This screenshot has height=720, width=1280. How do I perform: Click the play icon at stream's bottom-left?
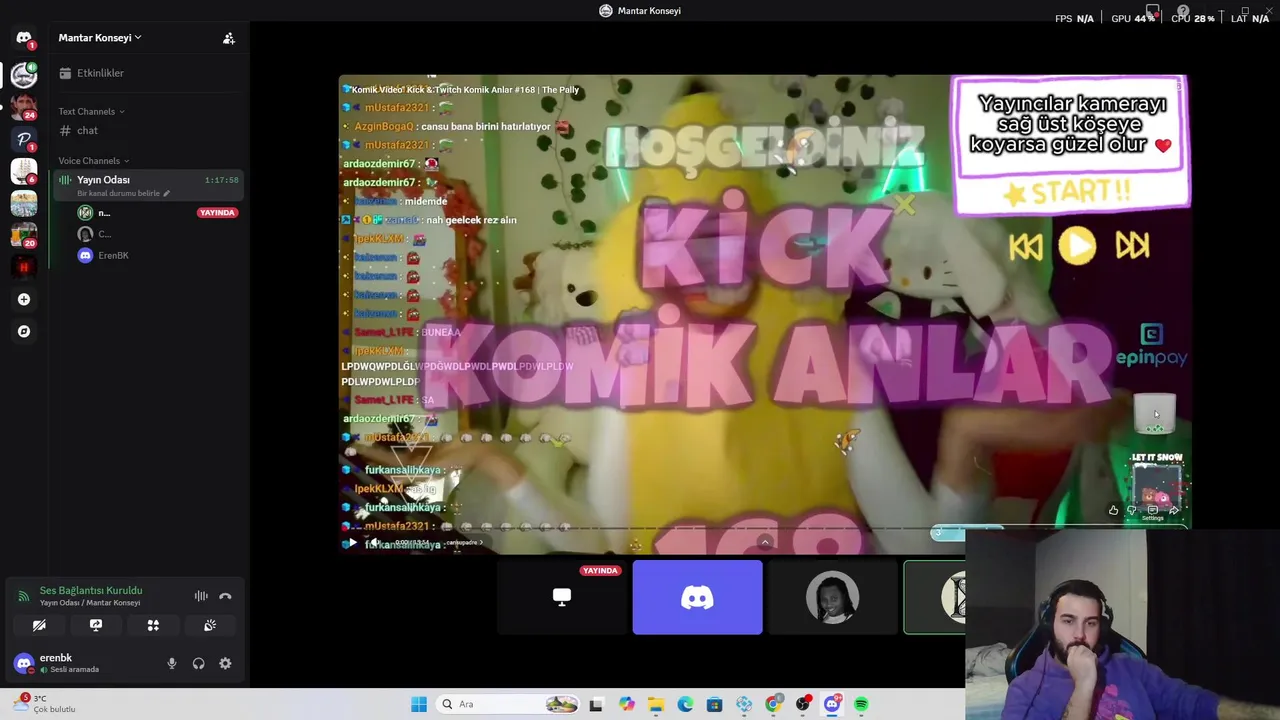pyautogui.click(x=351, y=543)
